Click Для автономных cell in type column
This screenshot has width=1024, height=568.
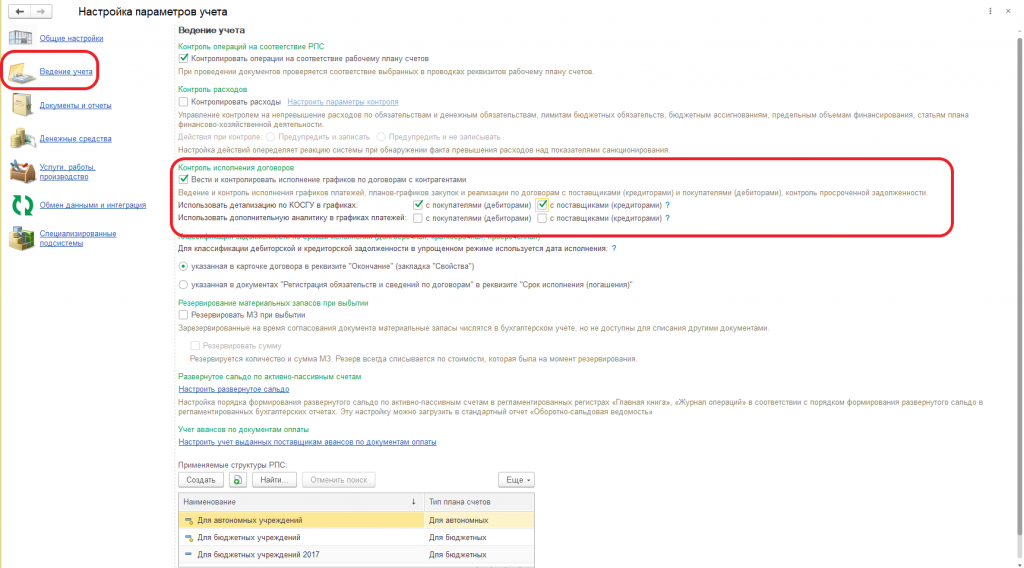coord(479,520)
